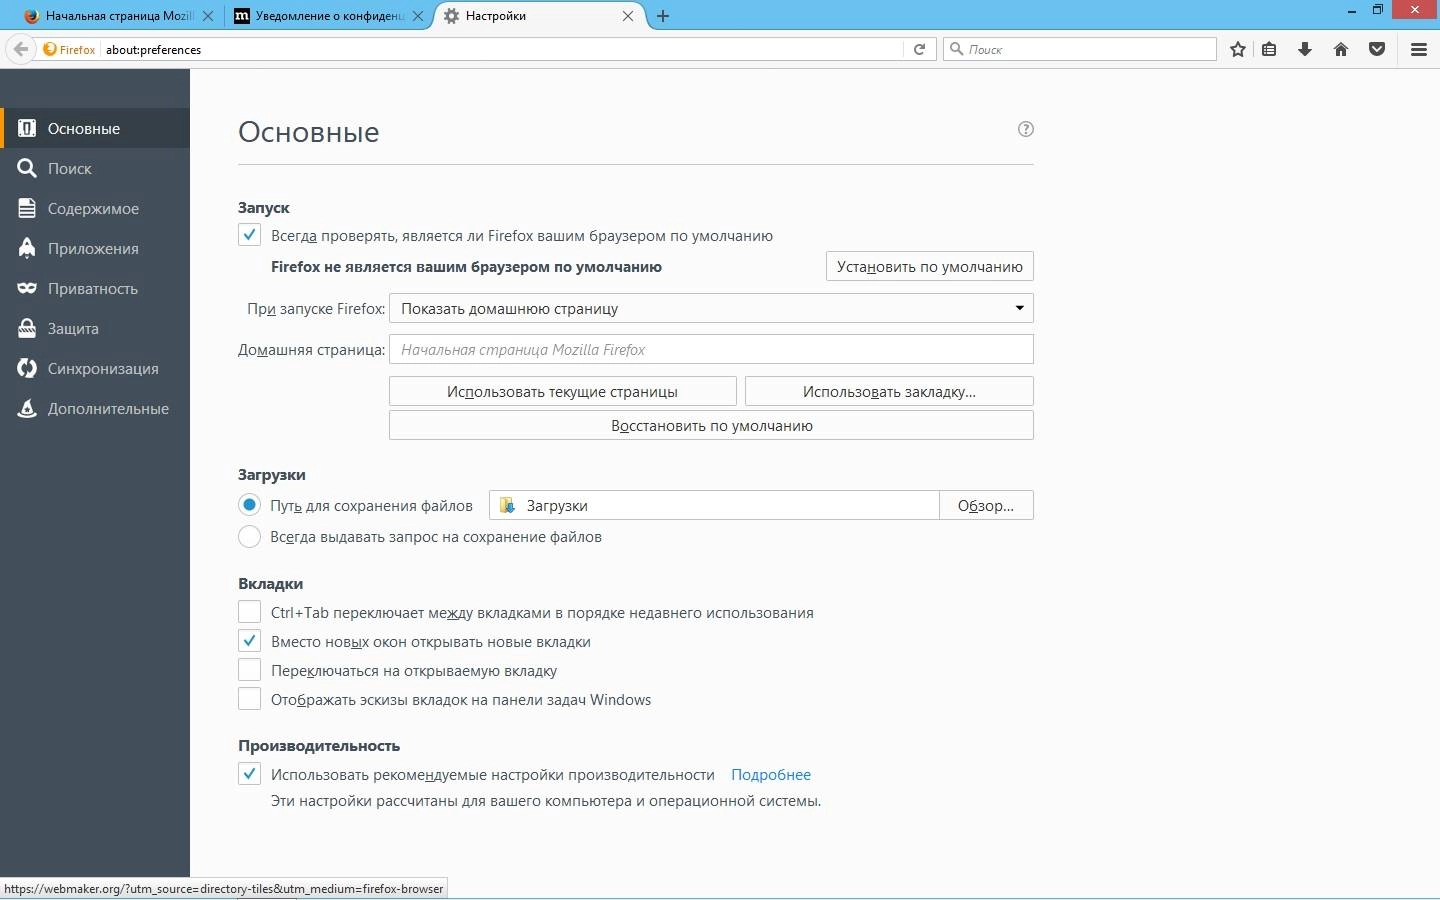Open the Подробнее link

coord(771,774)
